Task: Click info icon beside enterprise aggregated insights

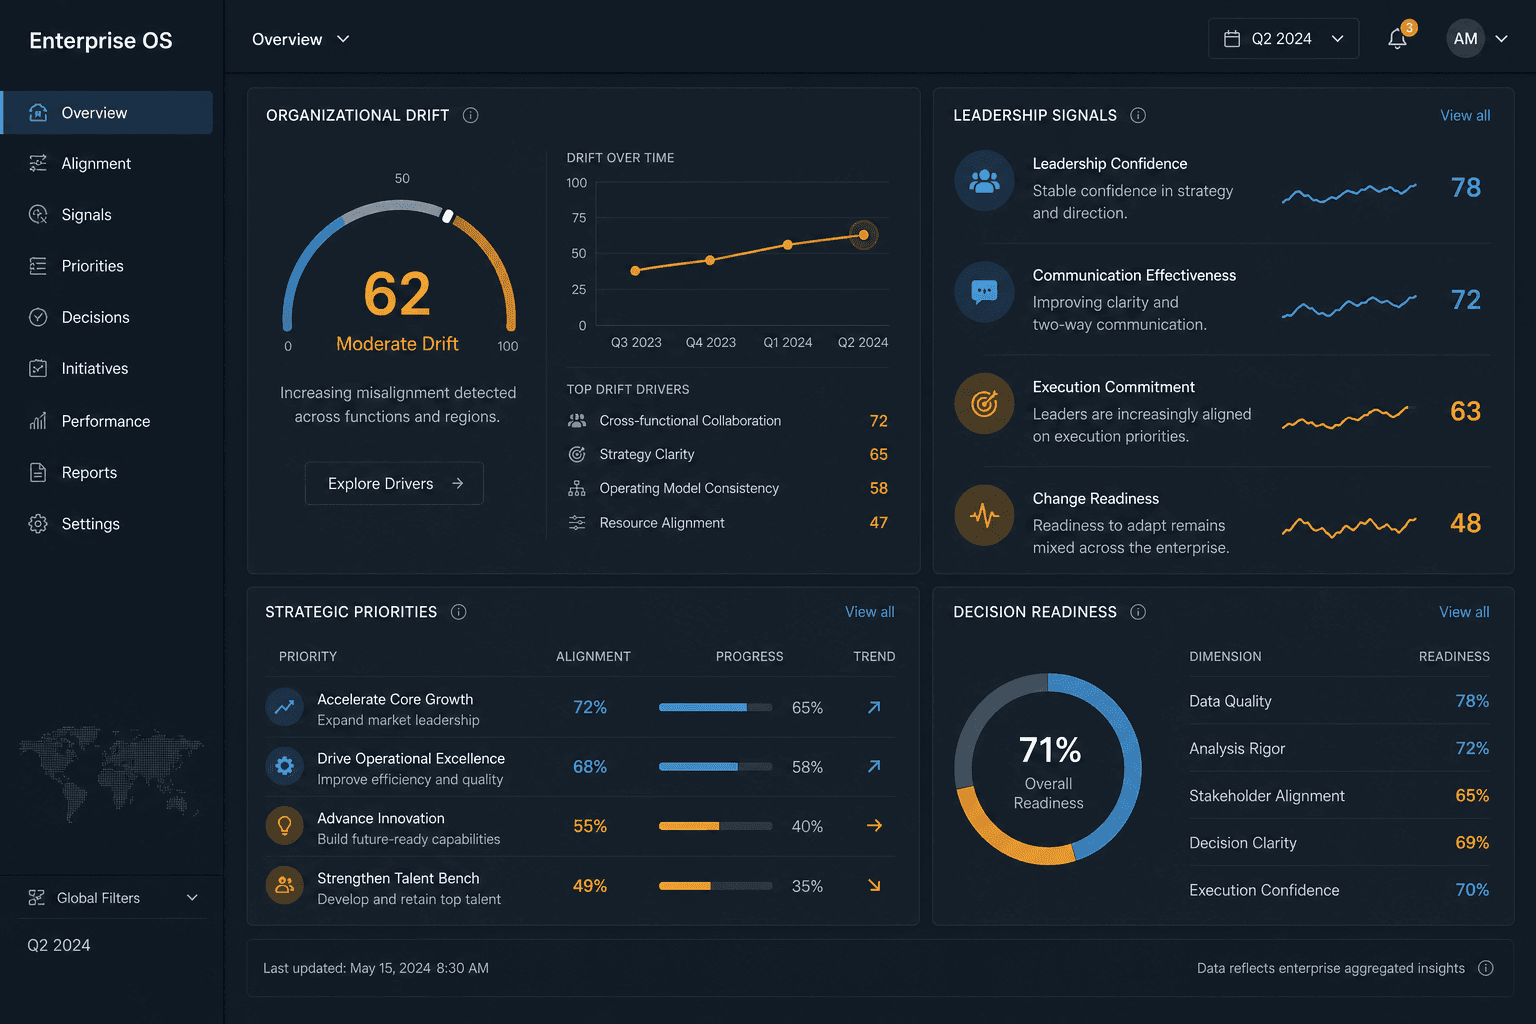Action: click(x=1486, y=968)
